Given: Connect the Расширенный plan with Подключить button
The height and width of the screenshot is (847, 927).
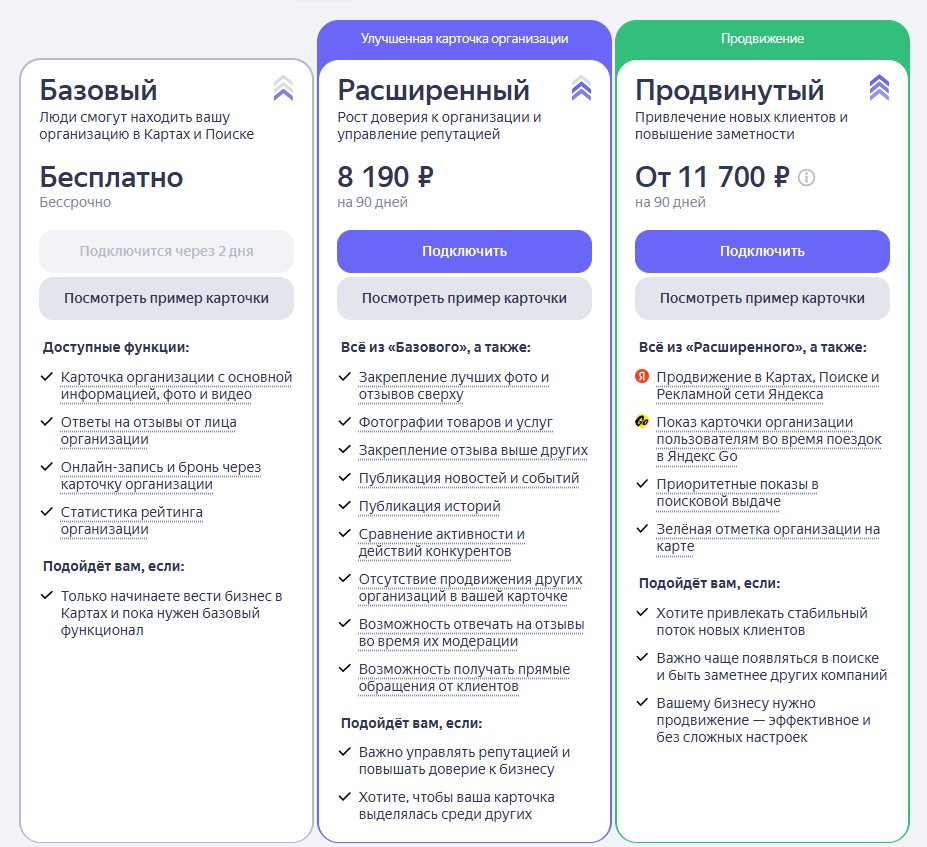Looking at the screenshot, I should coord(464,251).
